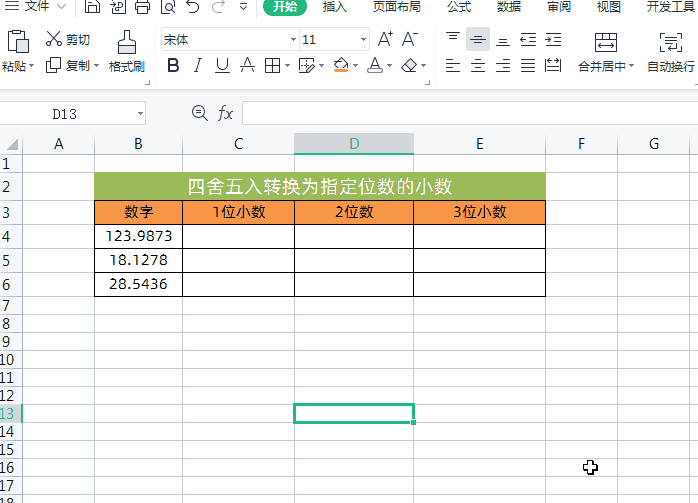This screenshot has height=503, width=698.
Task: Click the Redo arrow icon
Action: (218, 6)
